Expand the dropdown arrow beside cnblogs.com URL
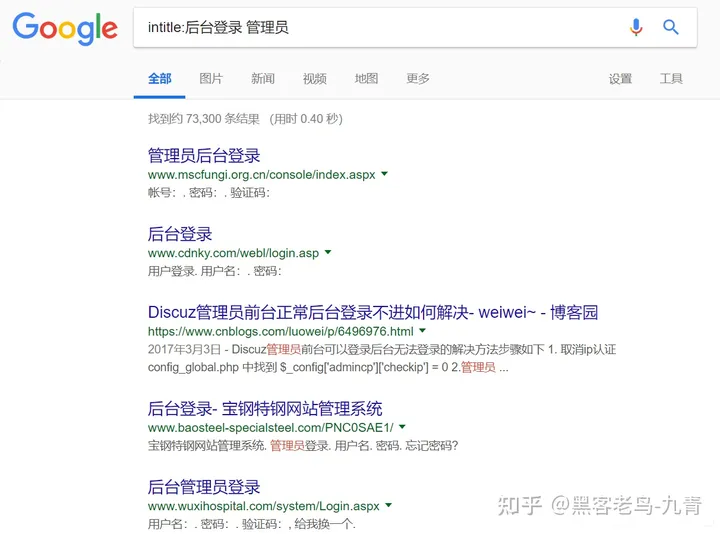Image resolution: width=720 pixels, height=534 pixels. point(422,331)
